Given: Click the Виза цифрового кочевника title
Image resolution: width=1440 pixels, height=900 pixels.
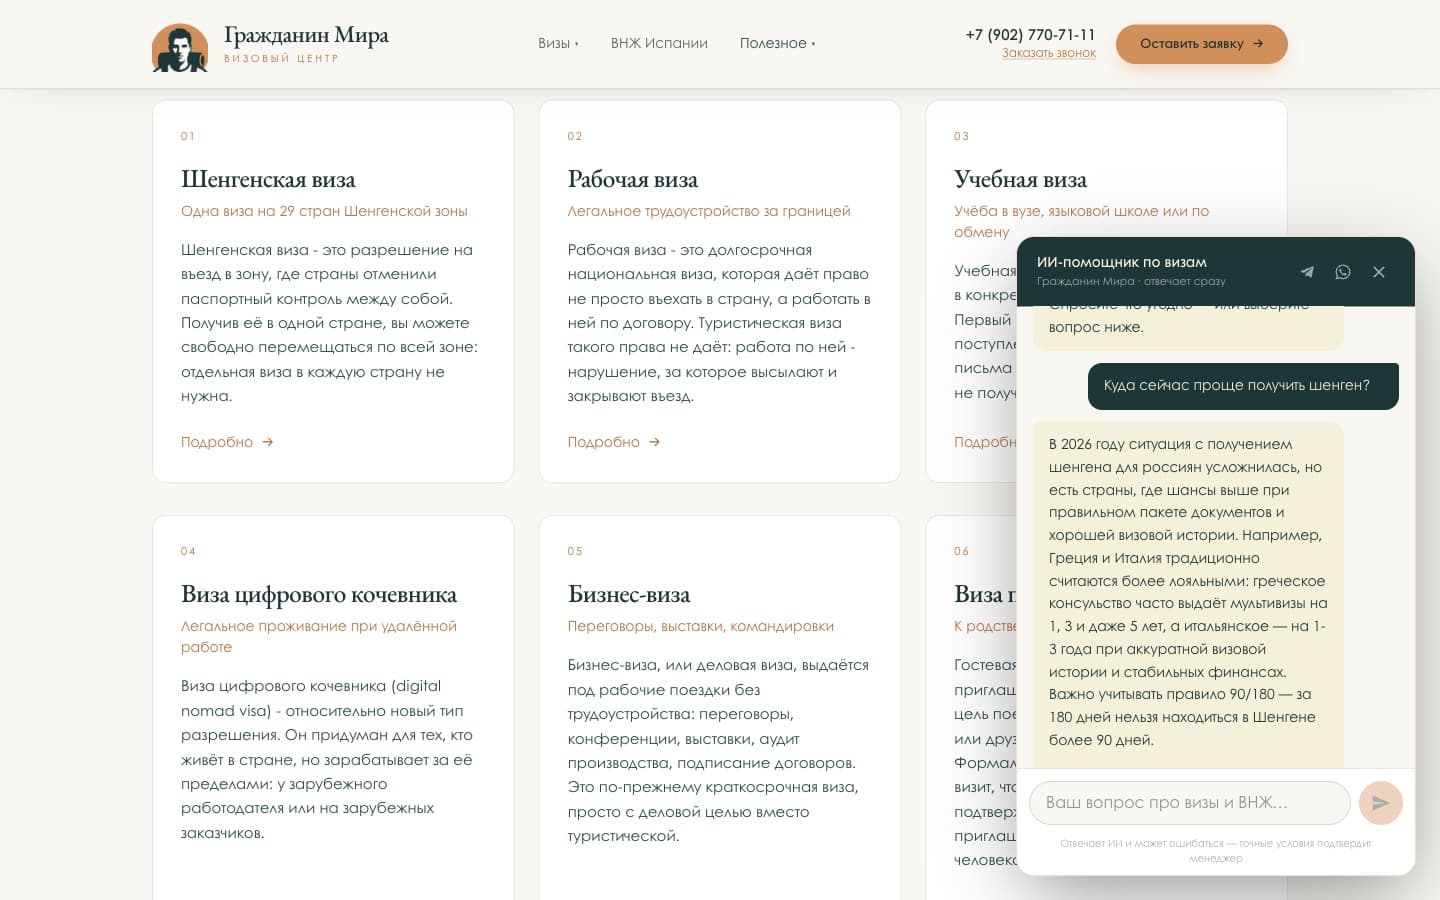Looking at the screenshot, I should 319,595.
